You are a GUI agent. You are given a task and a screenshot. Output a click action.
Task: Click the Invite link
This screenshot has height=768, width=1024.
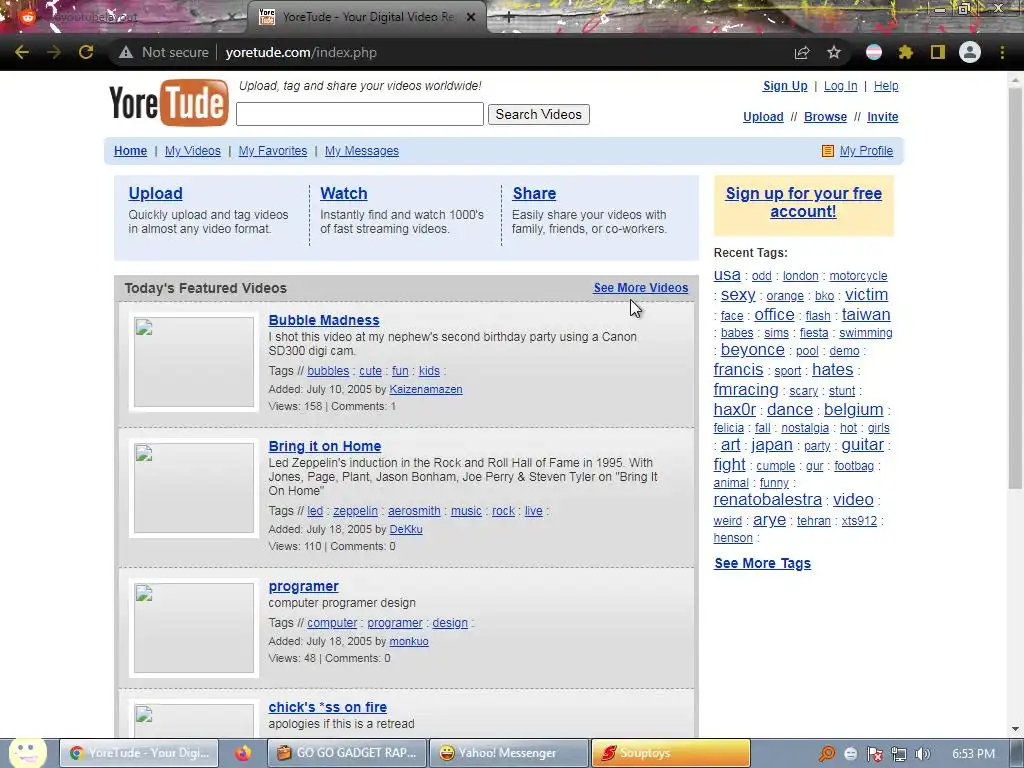883,117
